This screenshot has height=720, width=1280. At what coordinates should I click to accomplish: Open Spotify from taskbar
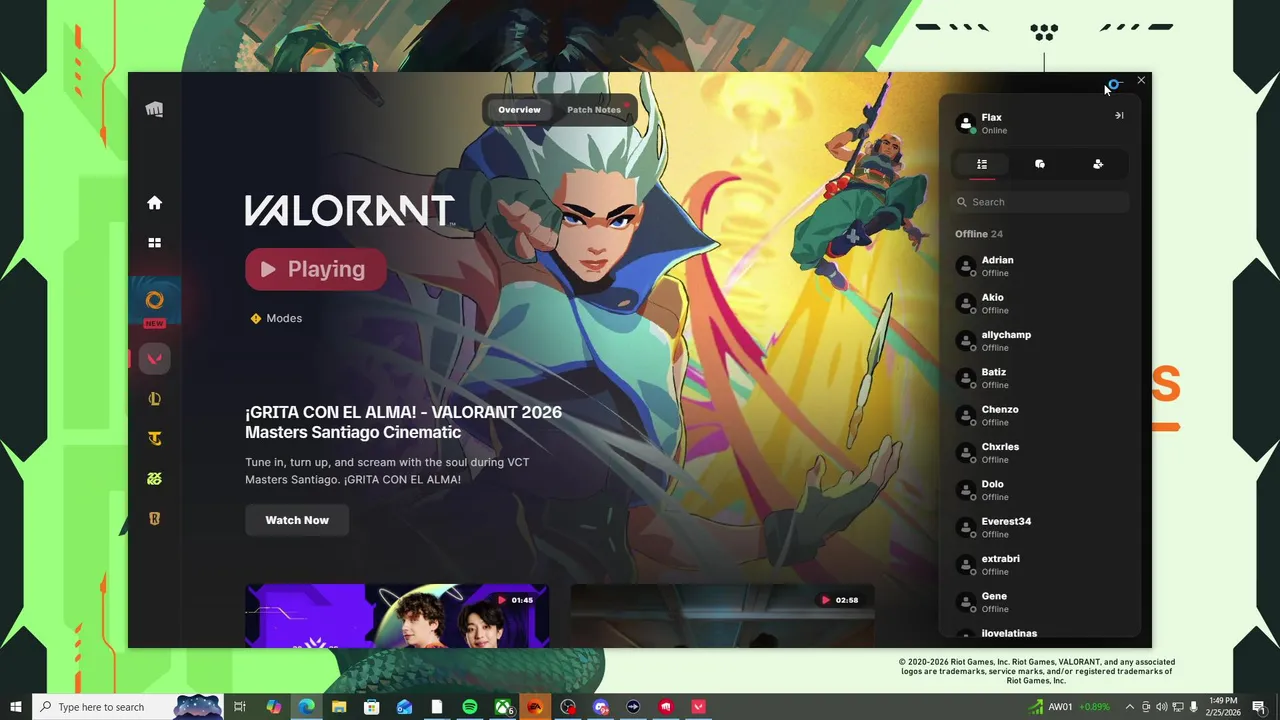[x=470, y=707]
